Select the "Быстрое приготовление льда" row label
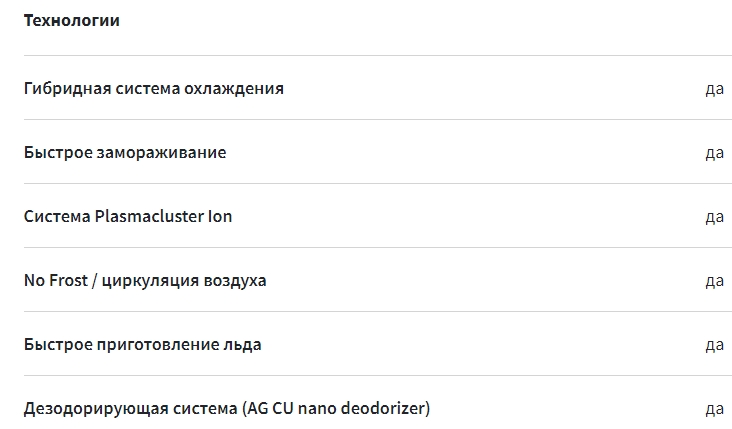This screenshot has width=732, height=429. pos(142,344)
